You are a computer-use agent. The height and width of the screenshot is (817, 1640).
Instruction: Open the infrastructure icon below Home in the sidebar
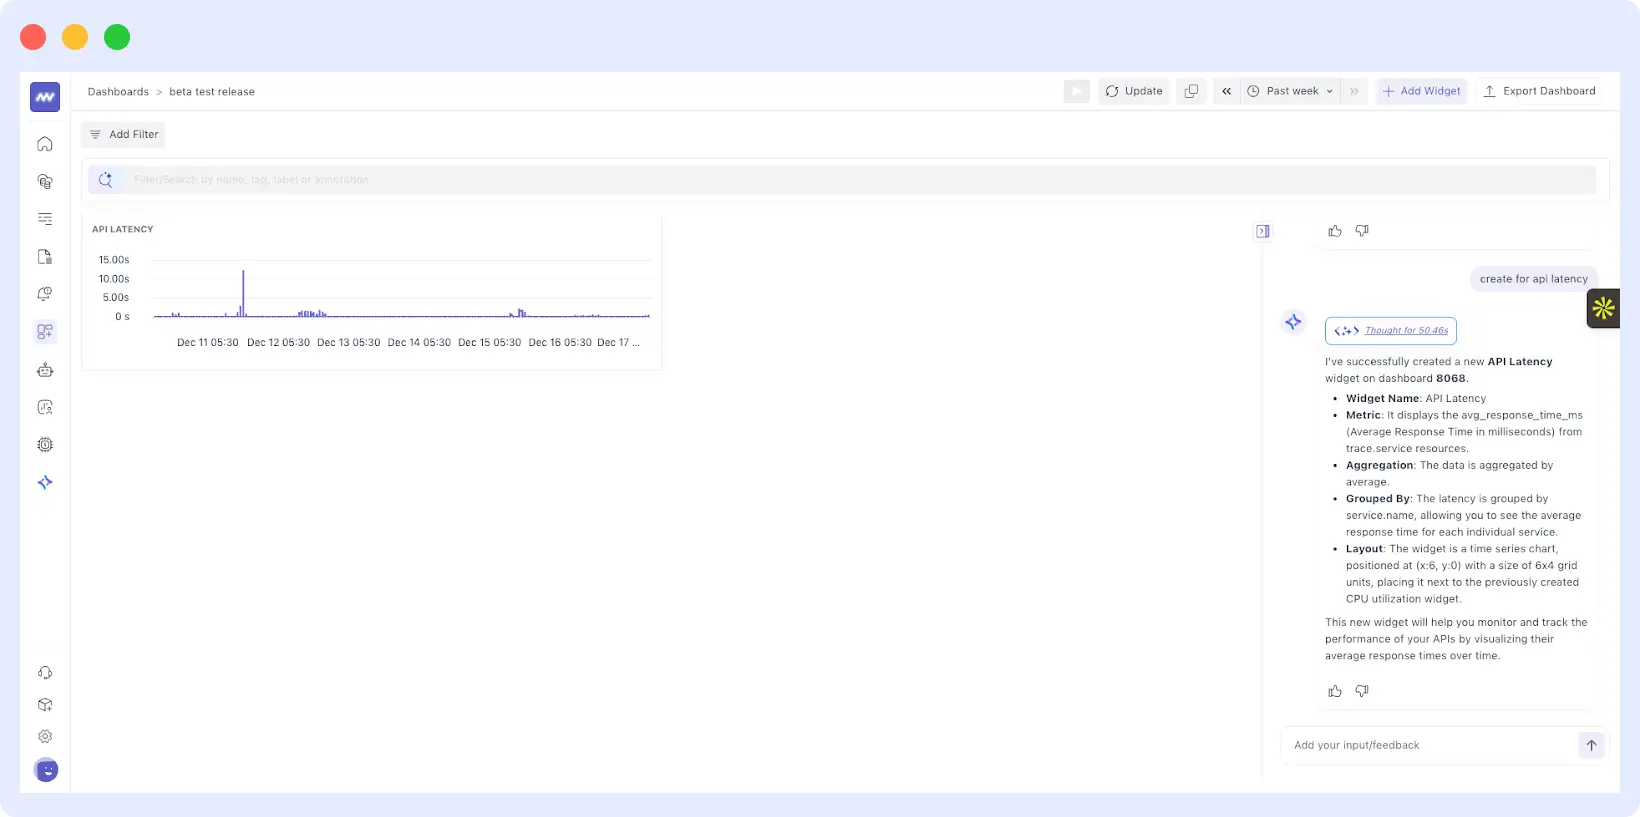45,181
